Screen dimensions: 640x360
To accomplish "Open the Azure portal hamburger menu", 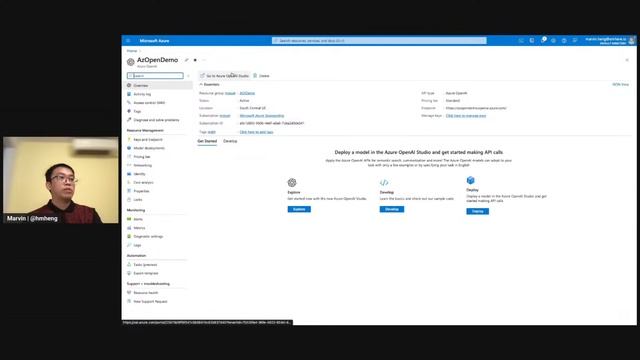I will click(128, 41).
